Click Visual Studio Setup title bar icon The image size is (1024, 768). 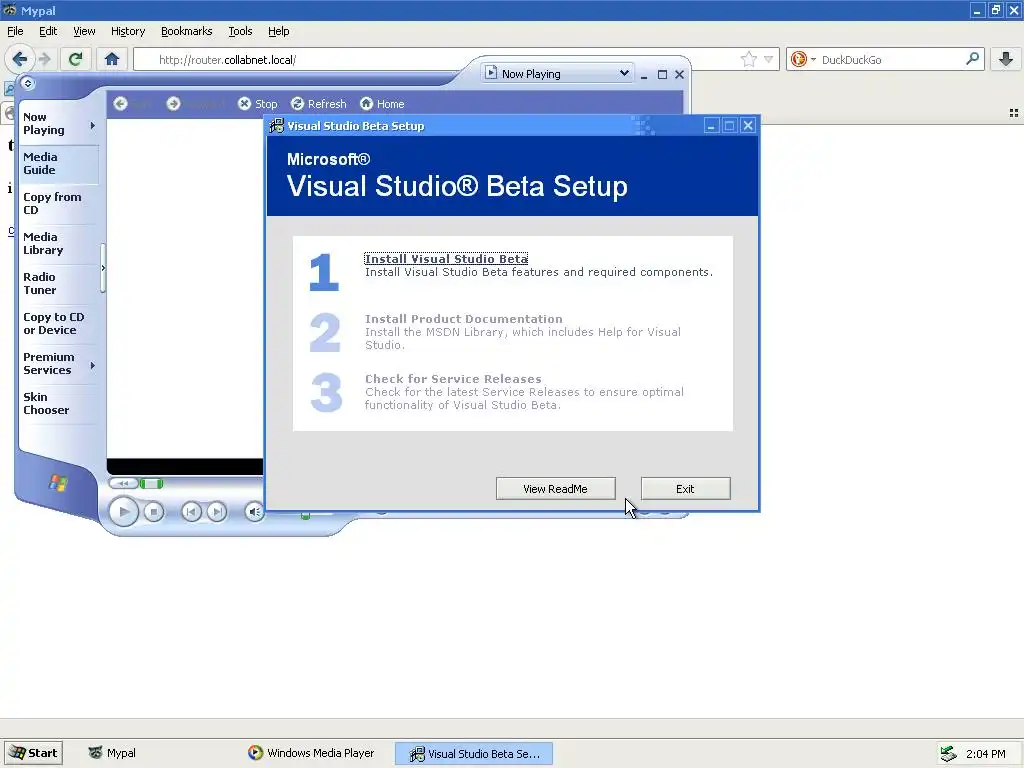(x=277, y=125)
